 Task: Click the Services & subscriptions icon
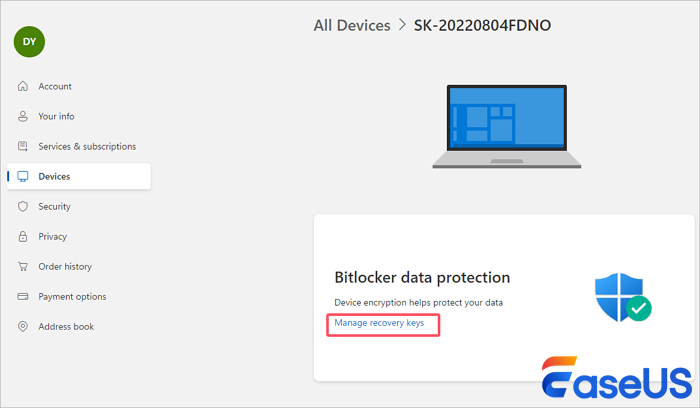(23, 147)
